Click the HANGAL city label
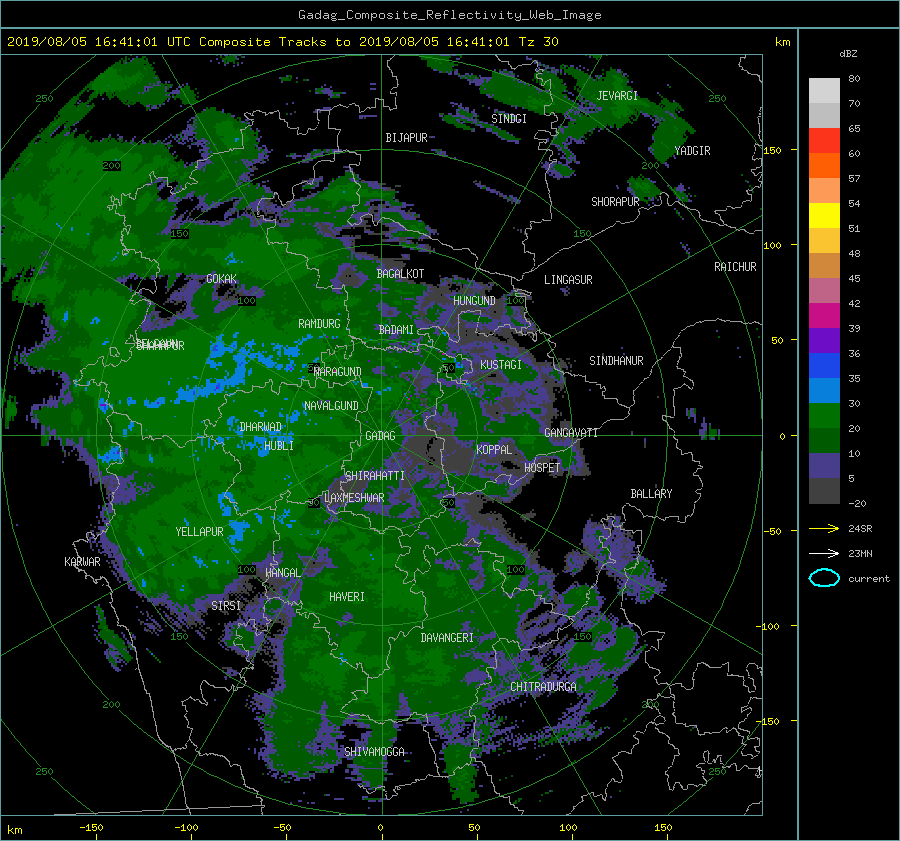The width and height of the screenshot is (900, 841). pyautogui.click(x=283, y=573)
